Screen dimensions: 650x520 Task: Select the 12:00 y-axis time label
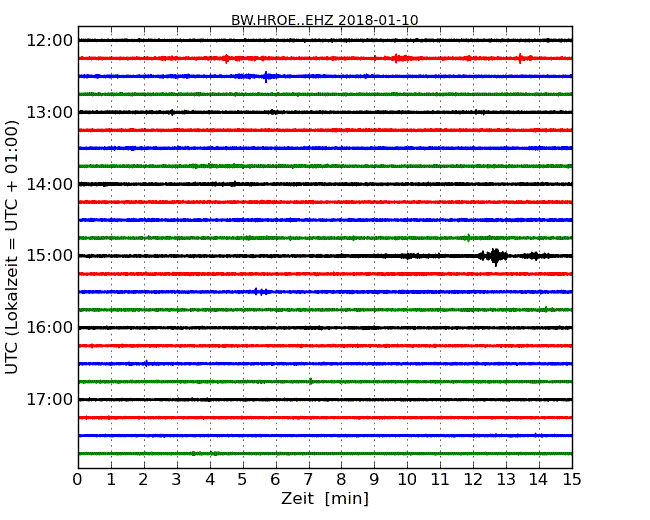click(x=49, y=41)
